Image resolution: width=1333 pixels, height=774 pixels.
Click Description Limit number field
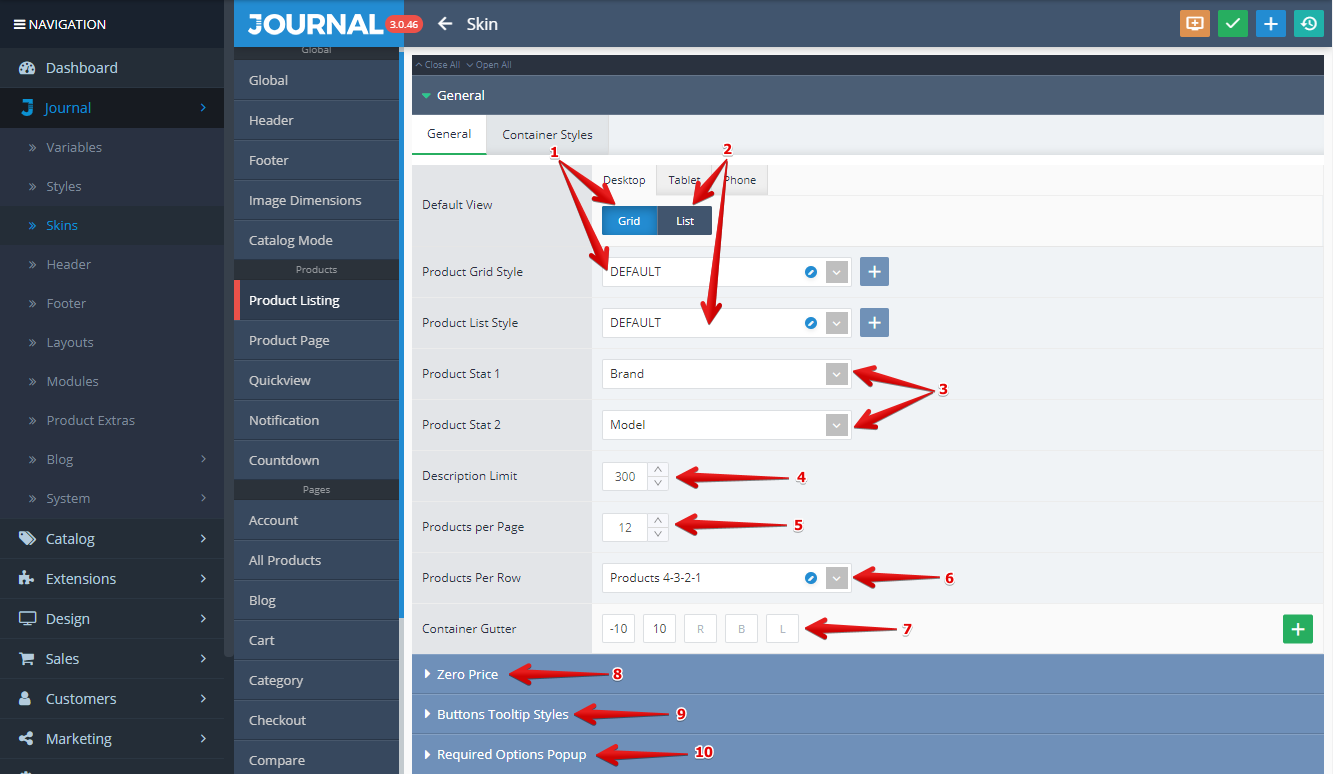pyautogui.click(x=626, y=476)
